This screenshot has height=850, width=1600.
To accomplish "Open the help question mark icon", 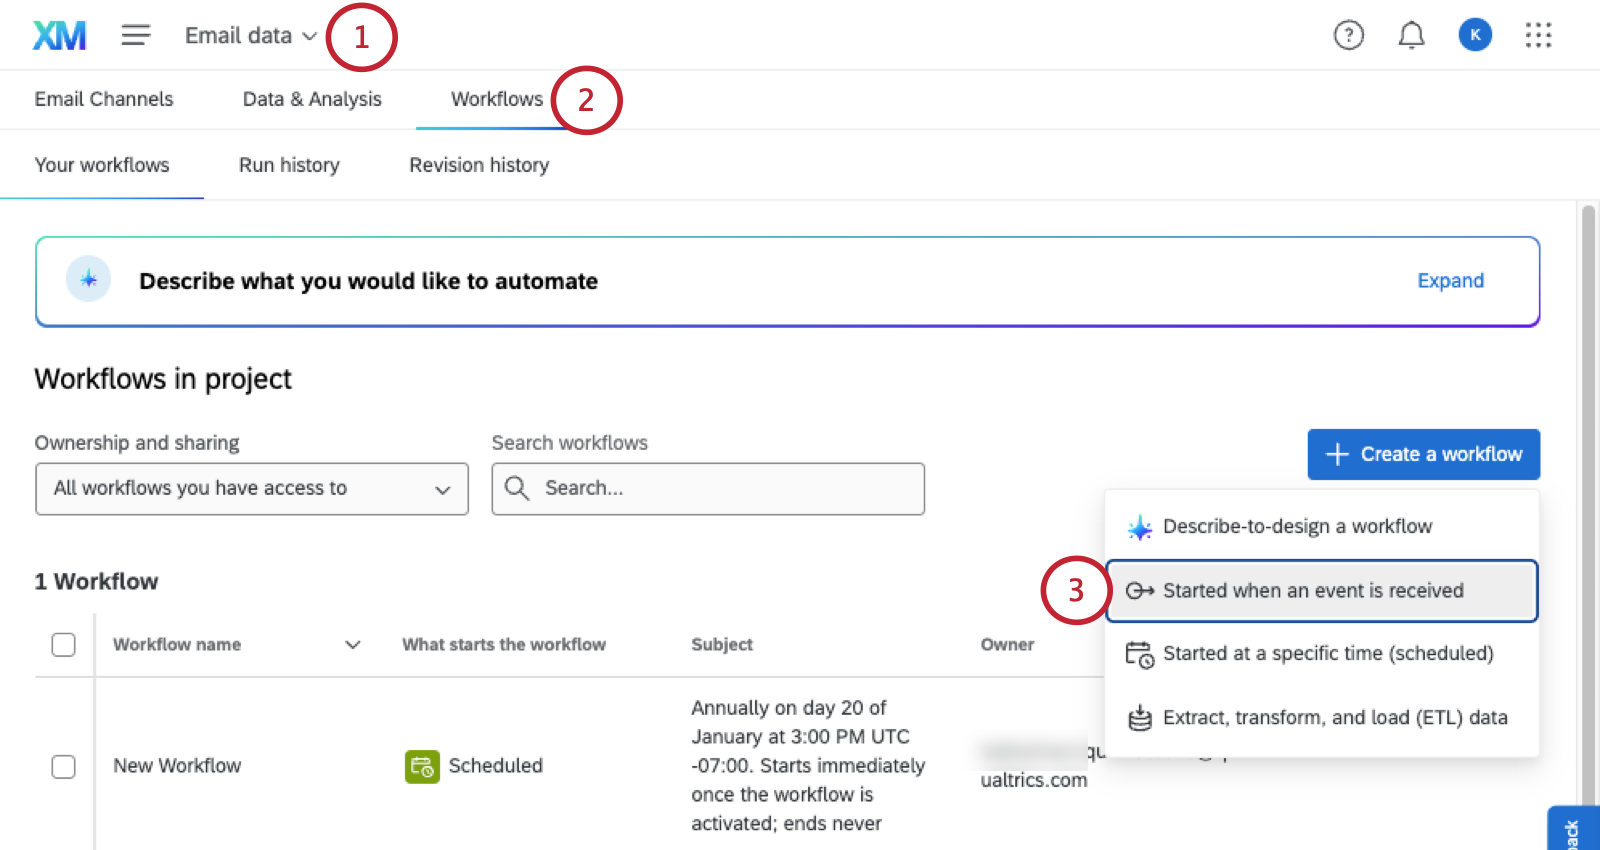I will pyautogui.click(x=1349, y=36).
